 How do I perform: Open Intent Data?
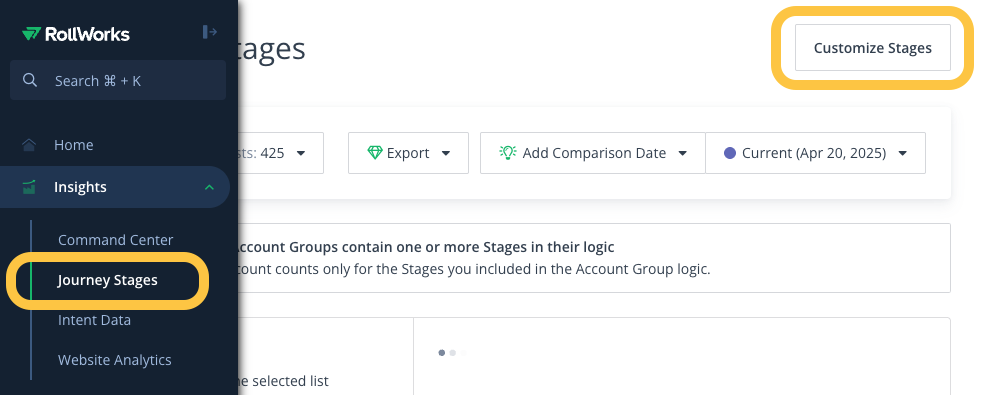tap(94, 320)
